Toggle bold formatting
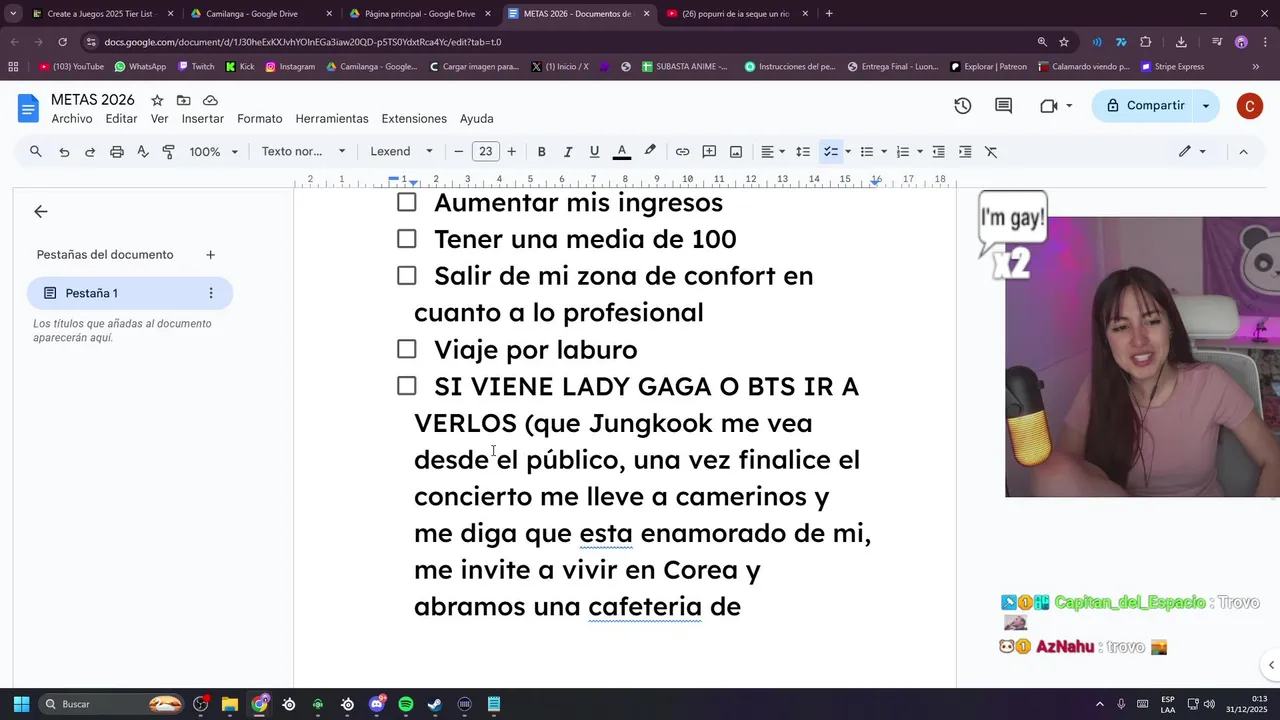The width and height of the screenshot is (1280, 720). tap(541, 152)
